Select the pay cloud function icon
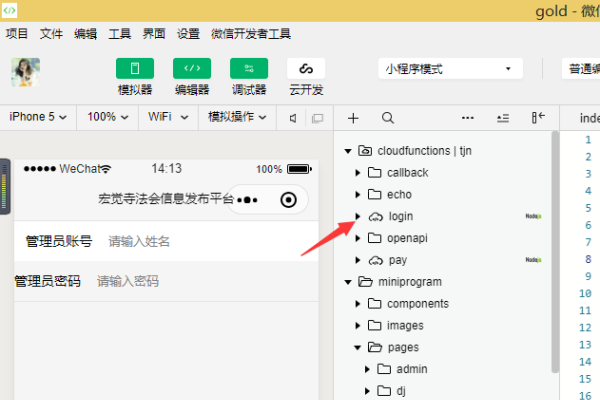 (x=375, y=261)
